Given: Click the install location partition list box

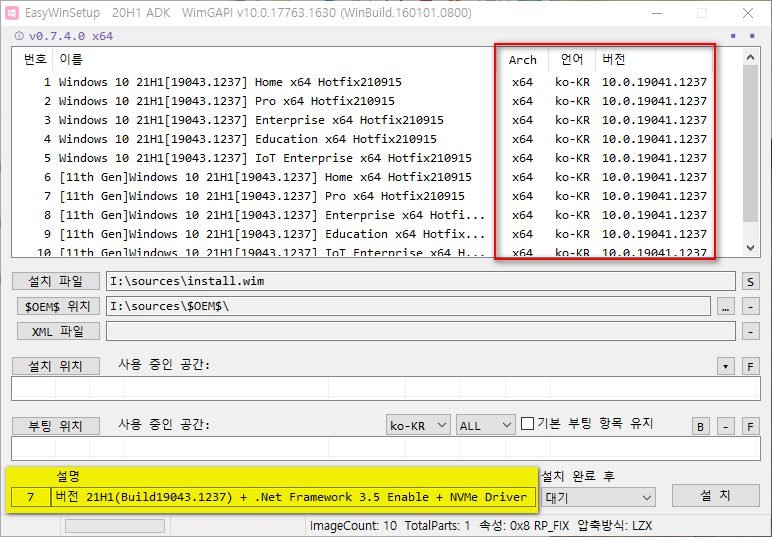Looking at the screenshot, I should tap(386, 388).
